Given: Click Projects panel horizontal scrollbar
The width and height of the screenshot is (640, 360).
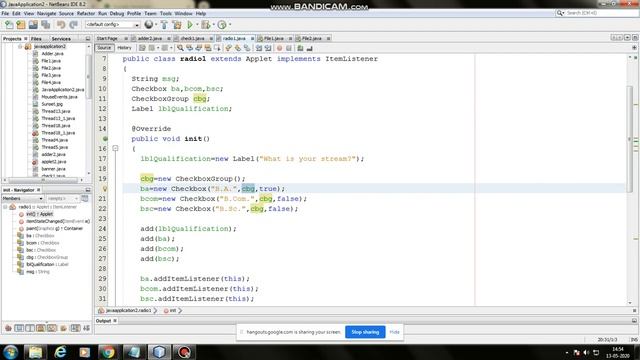Looking at the screenshot, I should pos(43,180).
